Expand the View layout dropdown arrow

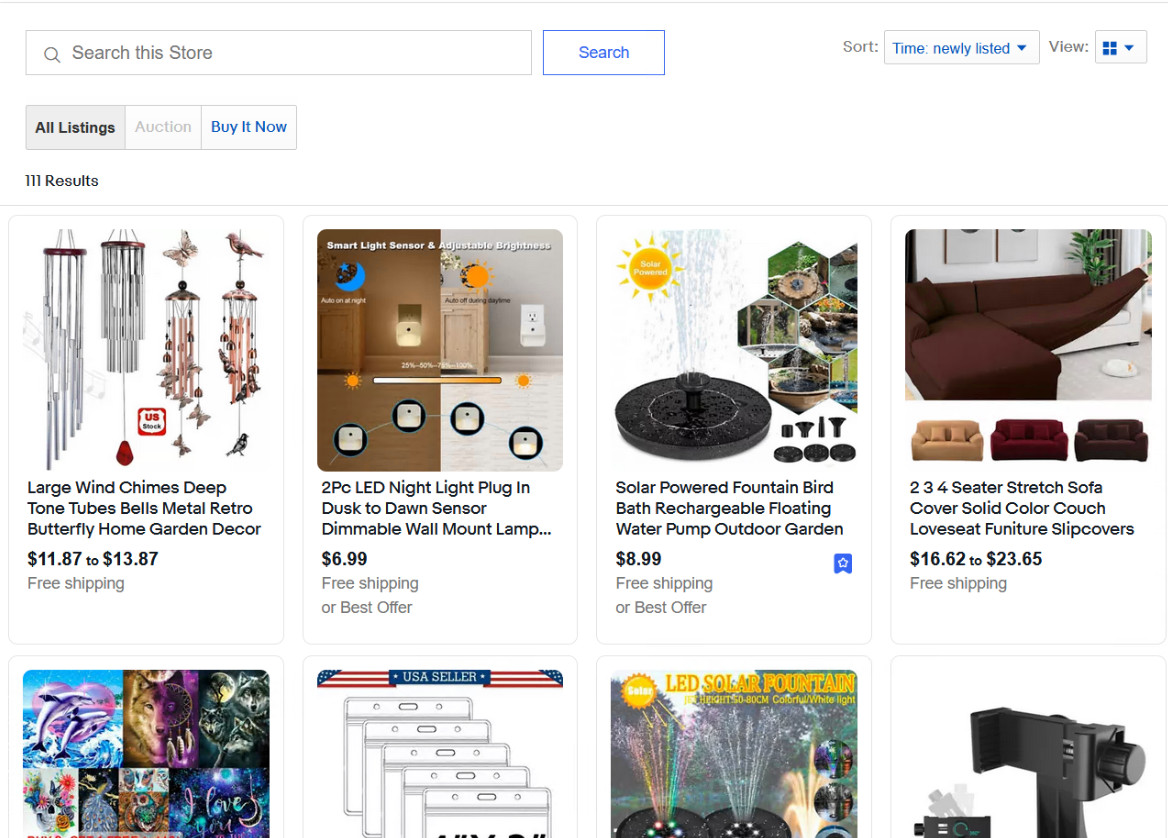1130,48
